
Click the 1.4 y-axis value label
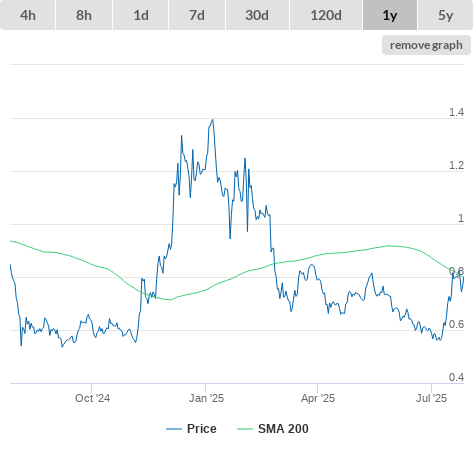(x=456, y=112)
